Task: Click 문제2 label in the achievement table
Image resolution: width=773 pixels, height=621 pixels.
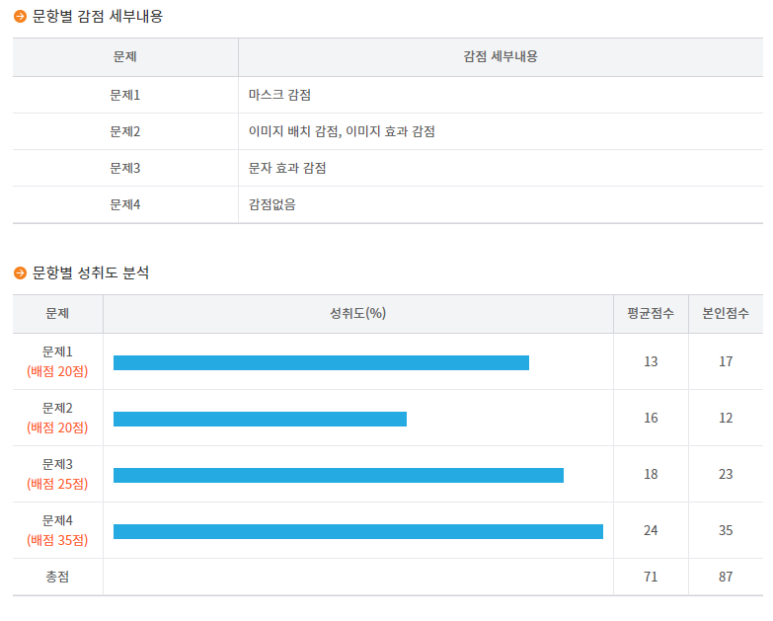Action: [x=57, y=408]
